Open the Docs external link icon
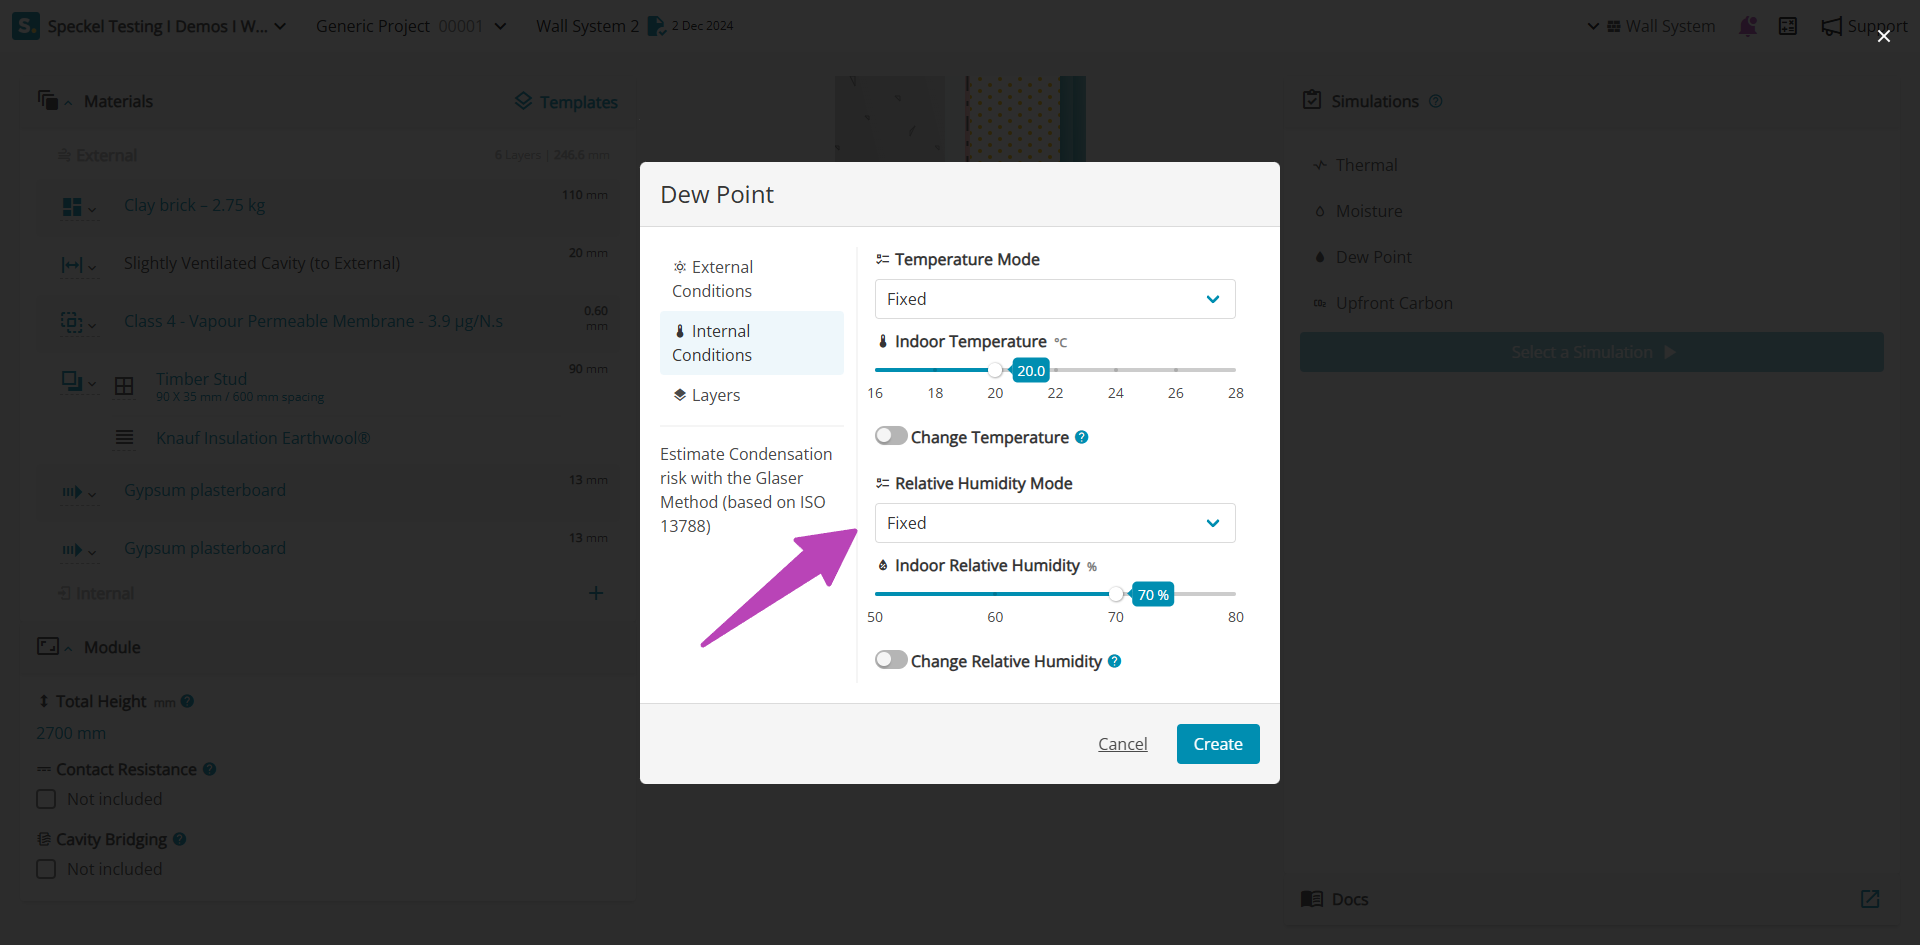Screen dimensions: 1920x945 coord(1870,899)
